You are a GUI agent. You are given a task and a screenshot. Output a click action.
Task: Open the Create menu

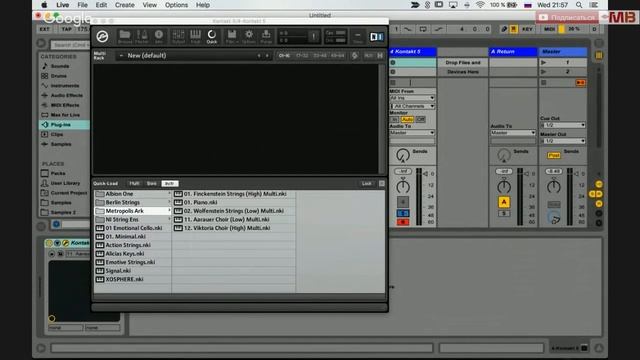[x=124, y=5]
